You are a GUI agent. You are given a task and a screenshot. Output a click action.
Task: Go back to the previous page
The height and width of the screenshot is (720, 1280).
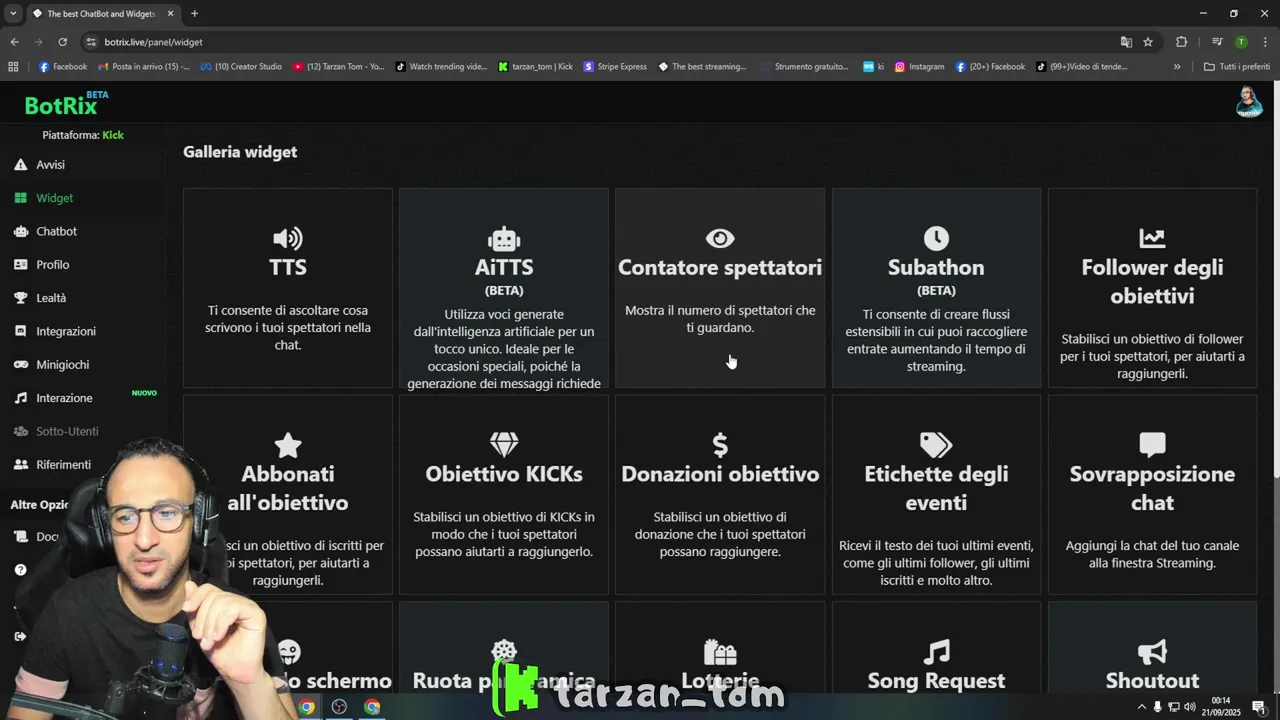click(x=14, y=42)
